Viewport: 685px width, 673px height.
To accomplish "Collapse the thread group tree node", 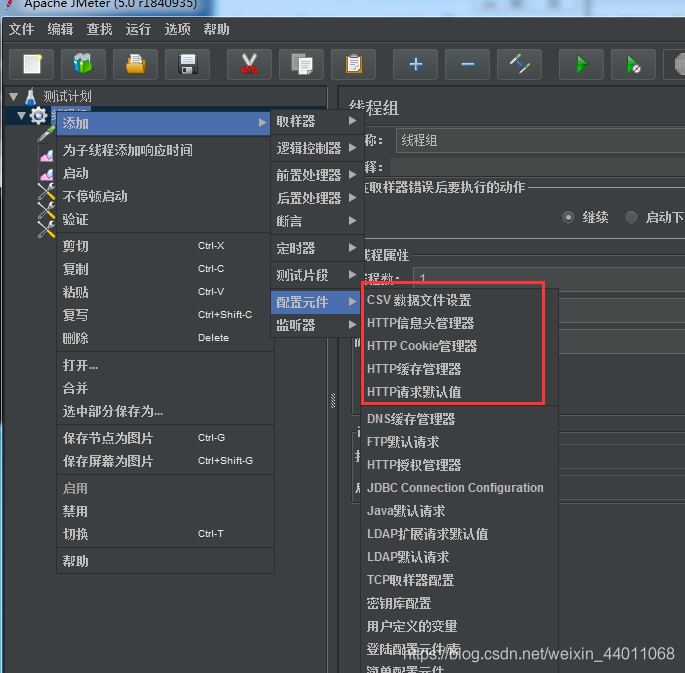I will tap(21, 115).
